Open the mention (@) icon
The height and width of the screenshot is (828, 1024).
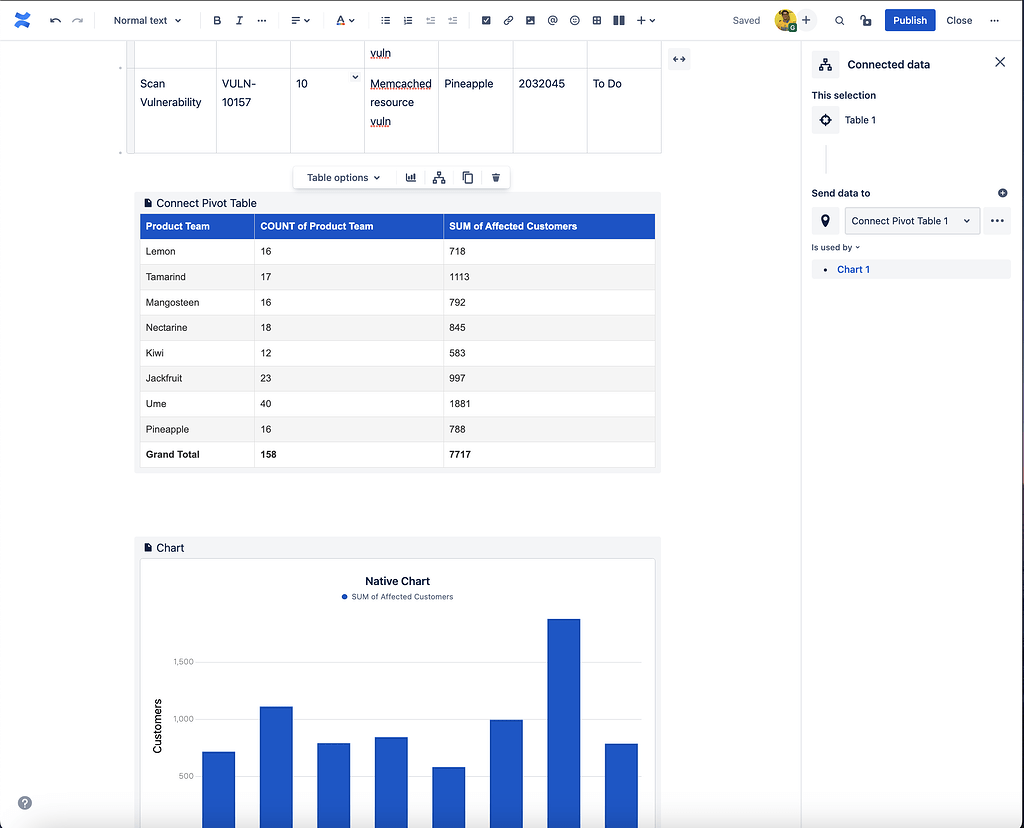pyautogui.click(x=552, y=20)
